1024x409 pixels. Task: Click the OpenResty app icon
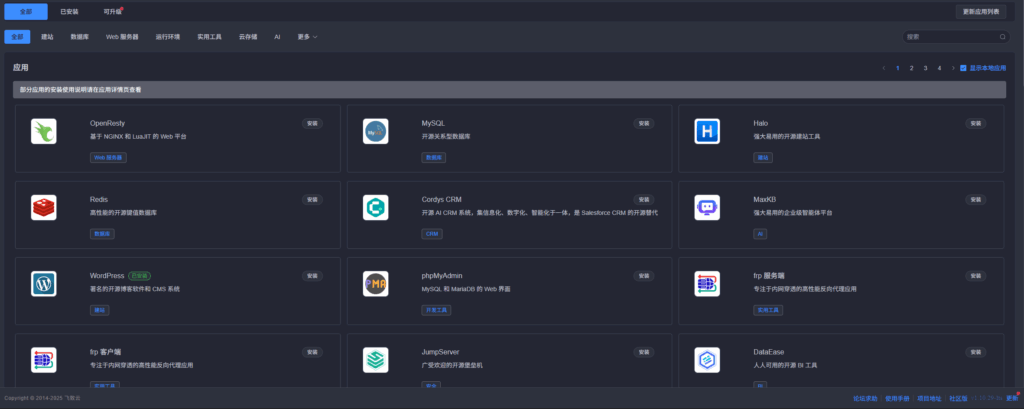(43, 131)
